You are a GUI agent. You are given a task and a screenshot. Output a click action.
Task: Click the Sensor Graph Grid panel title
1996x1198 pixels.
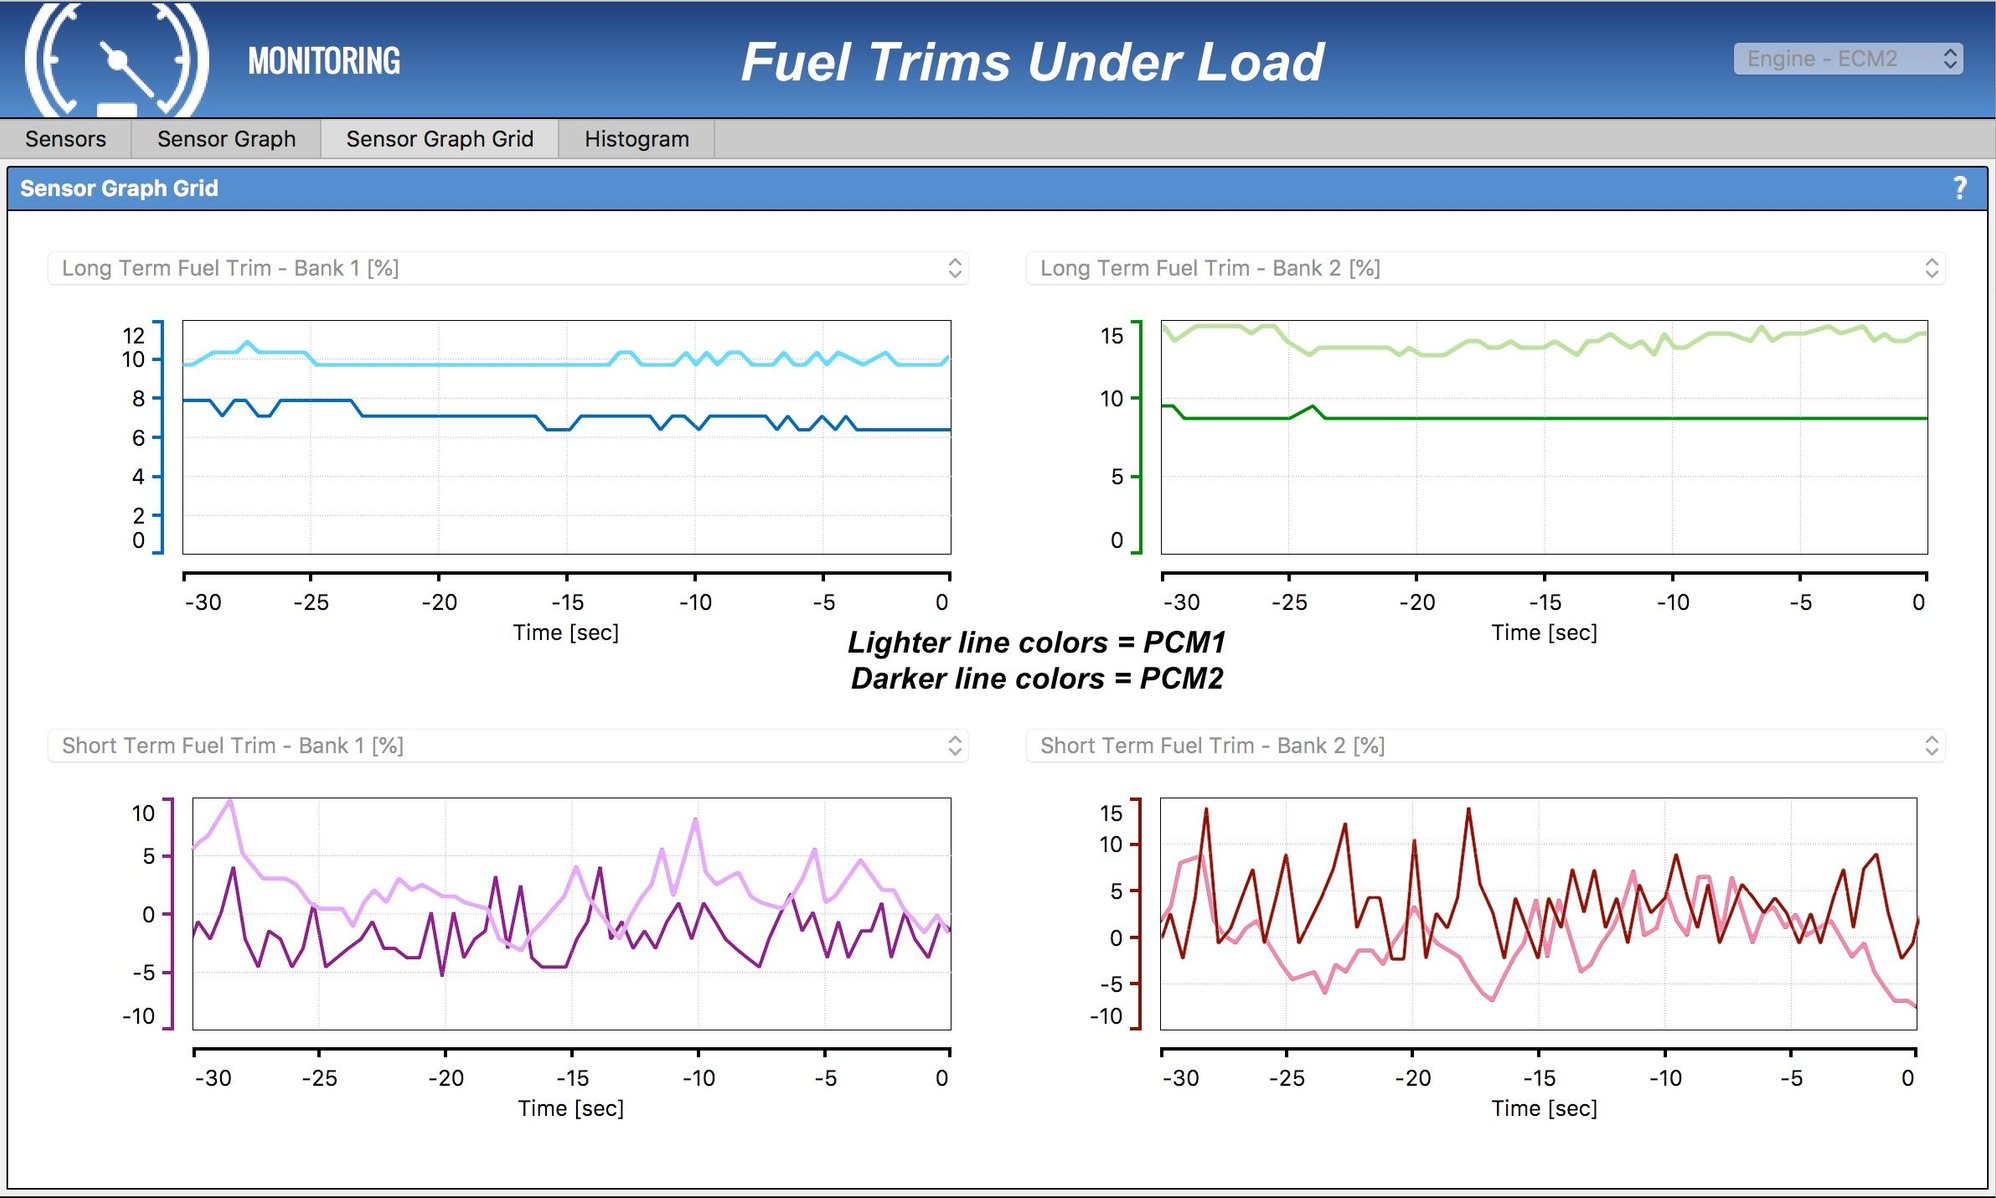pyautogui.click(x=119, y=188)
